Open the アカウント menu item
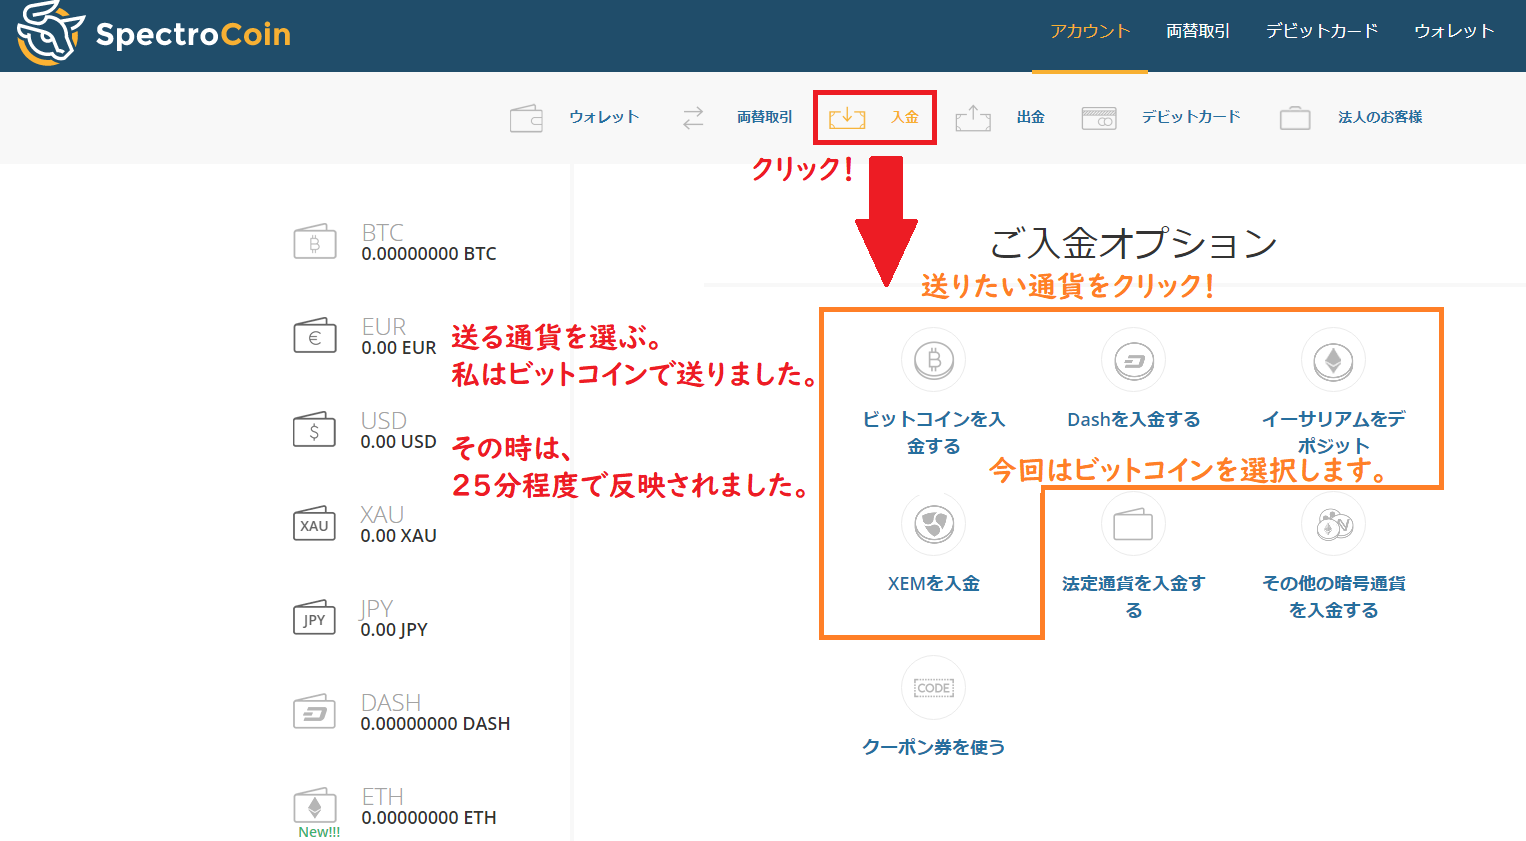The image size is (1526, 841). click(x=1089, y=30)
